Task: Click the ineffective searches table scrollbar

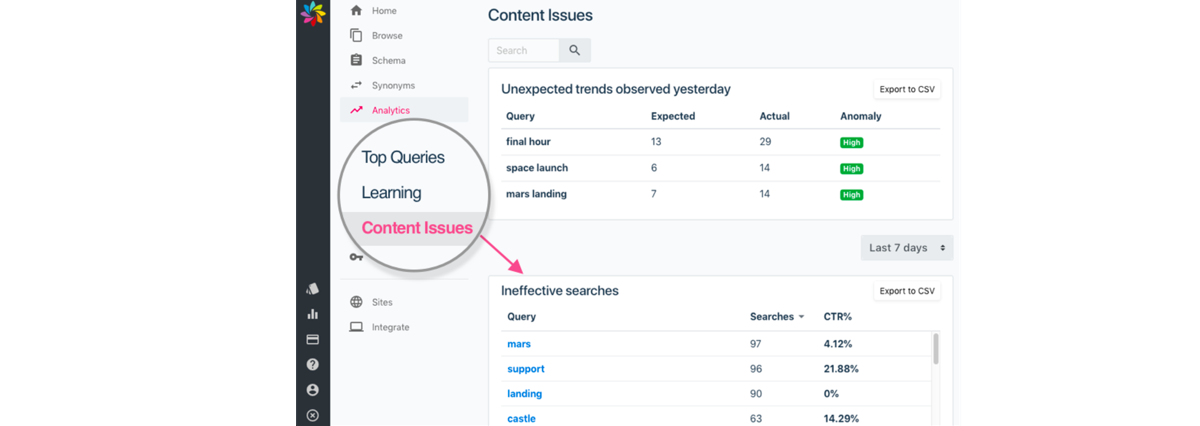Action: pyautogui.click(x=936, y=349)
